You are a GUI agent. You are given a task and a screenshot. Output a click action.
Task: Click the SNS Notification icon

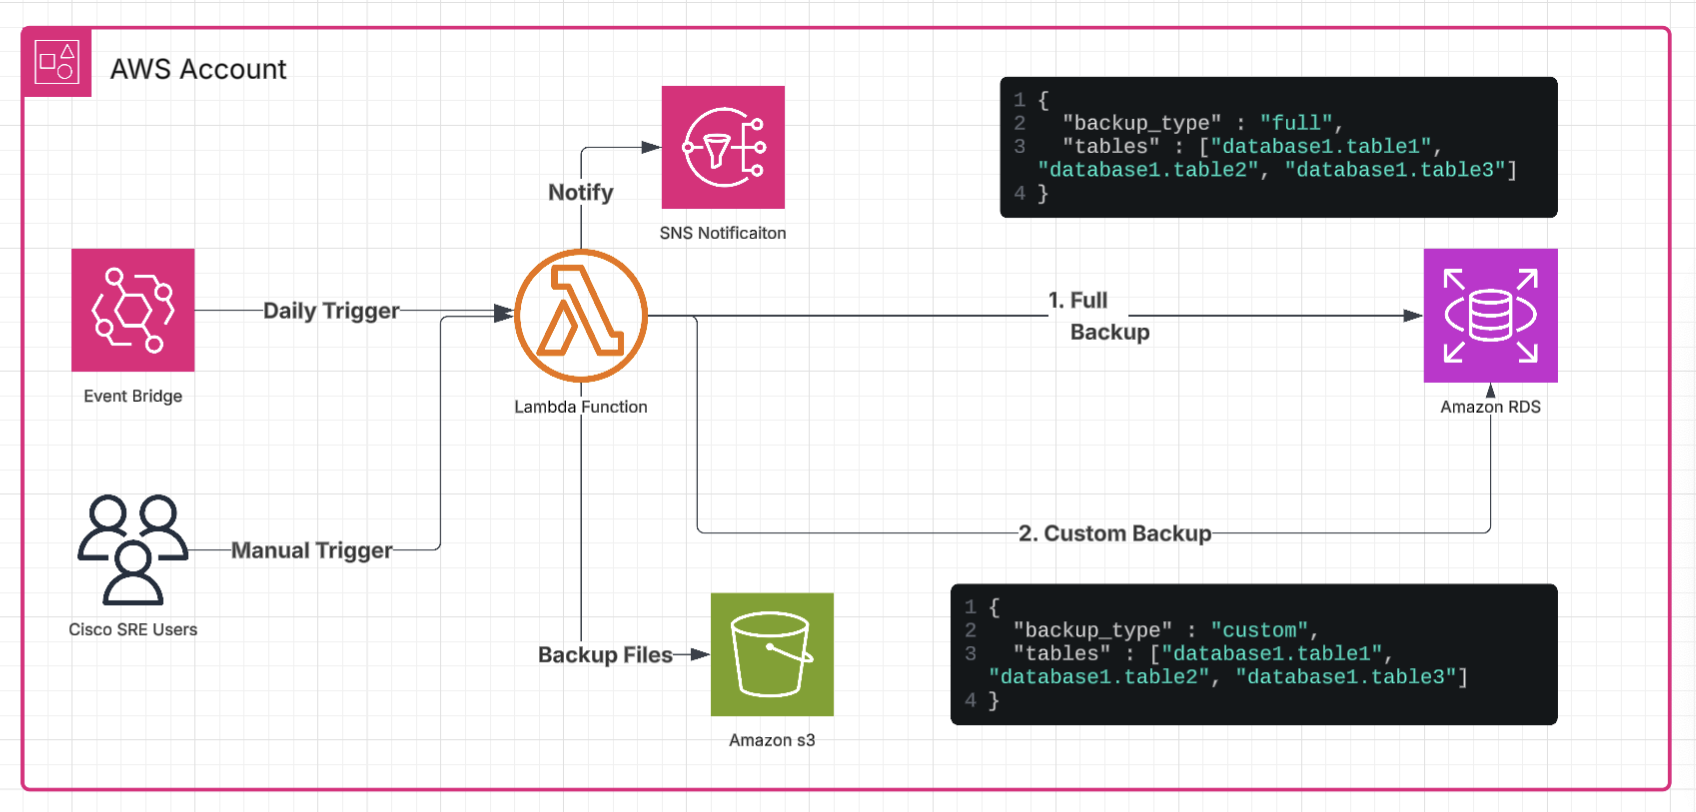coord(723,148)
